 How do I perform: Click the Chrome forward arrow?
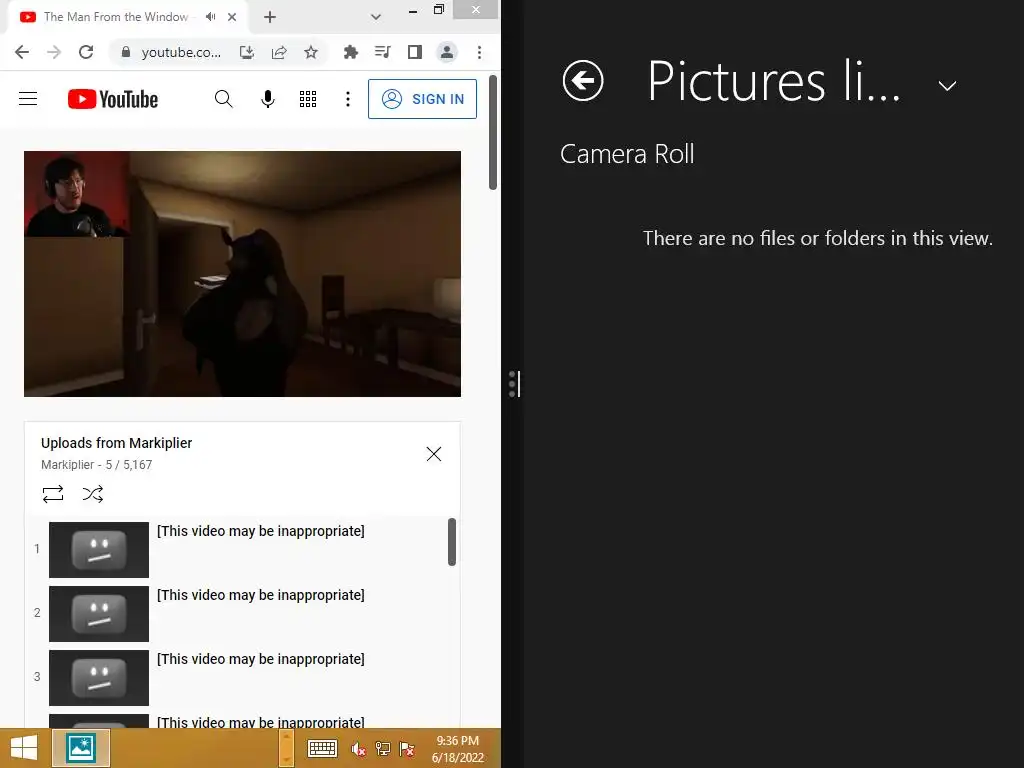[54, 52]
